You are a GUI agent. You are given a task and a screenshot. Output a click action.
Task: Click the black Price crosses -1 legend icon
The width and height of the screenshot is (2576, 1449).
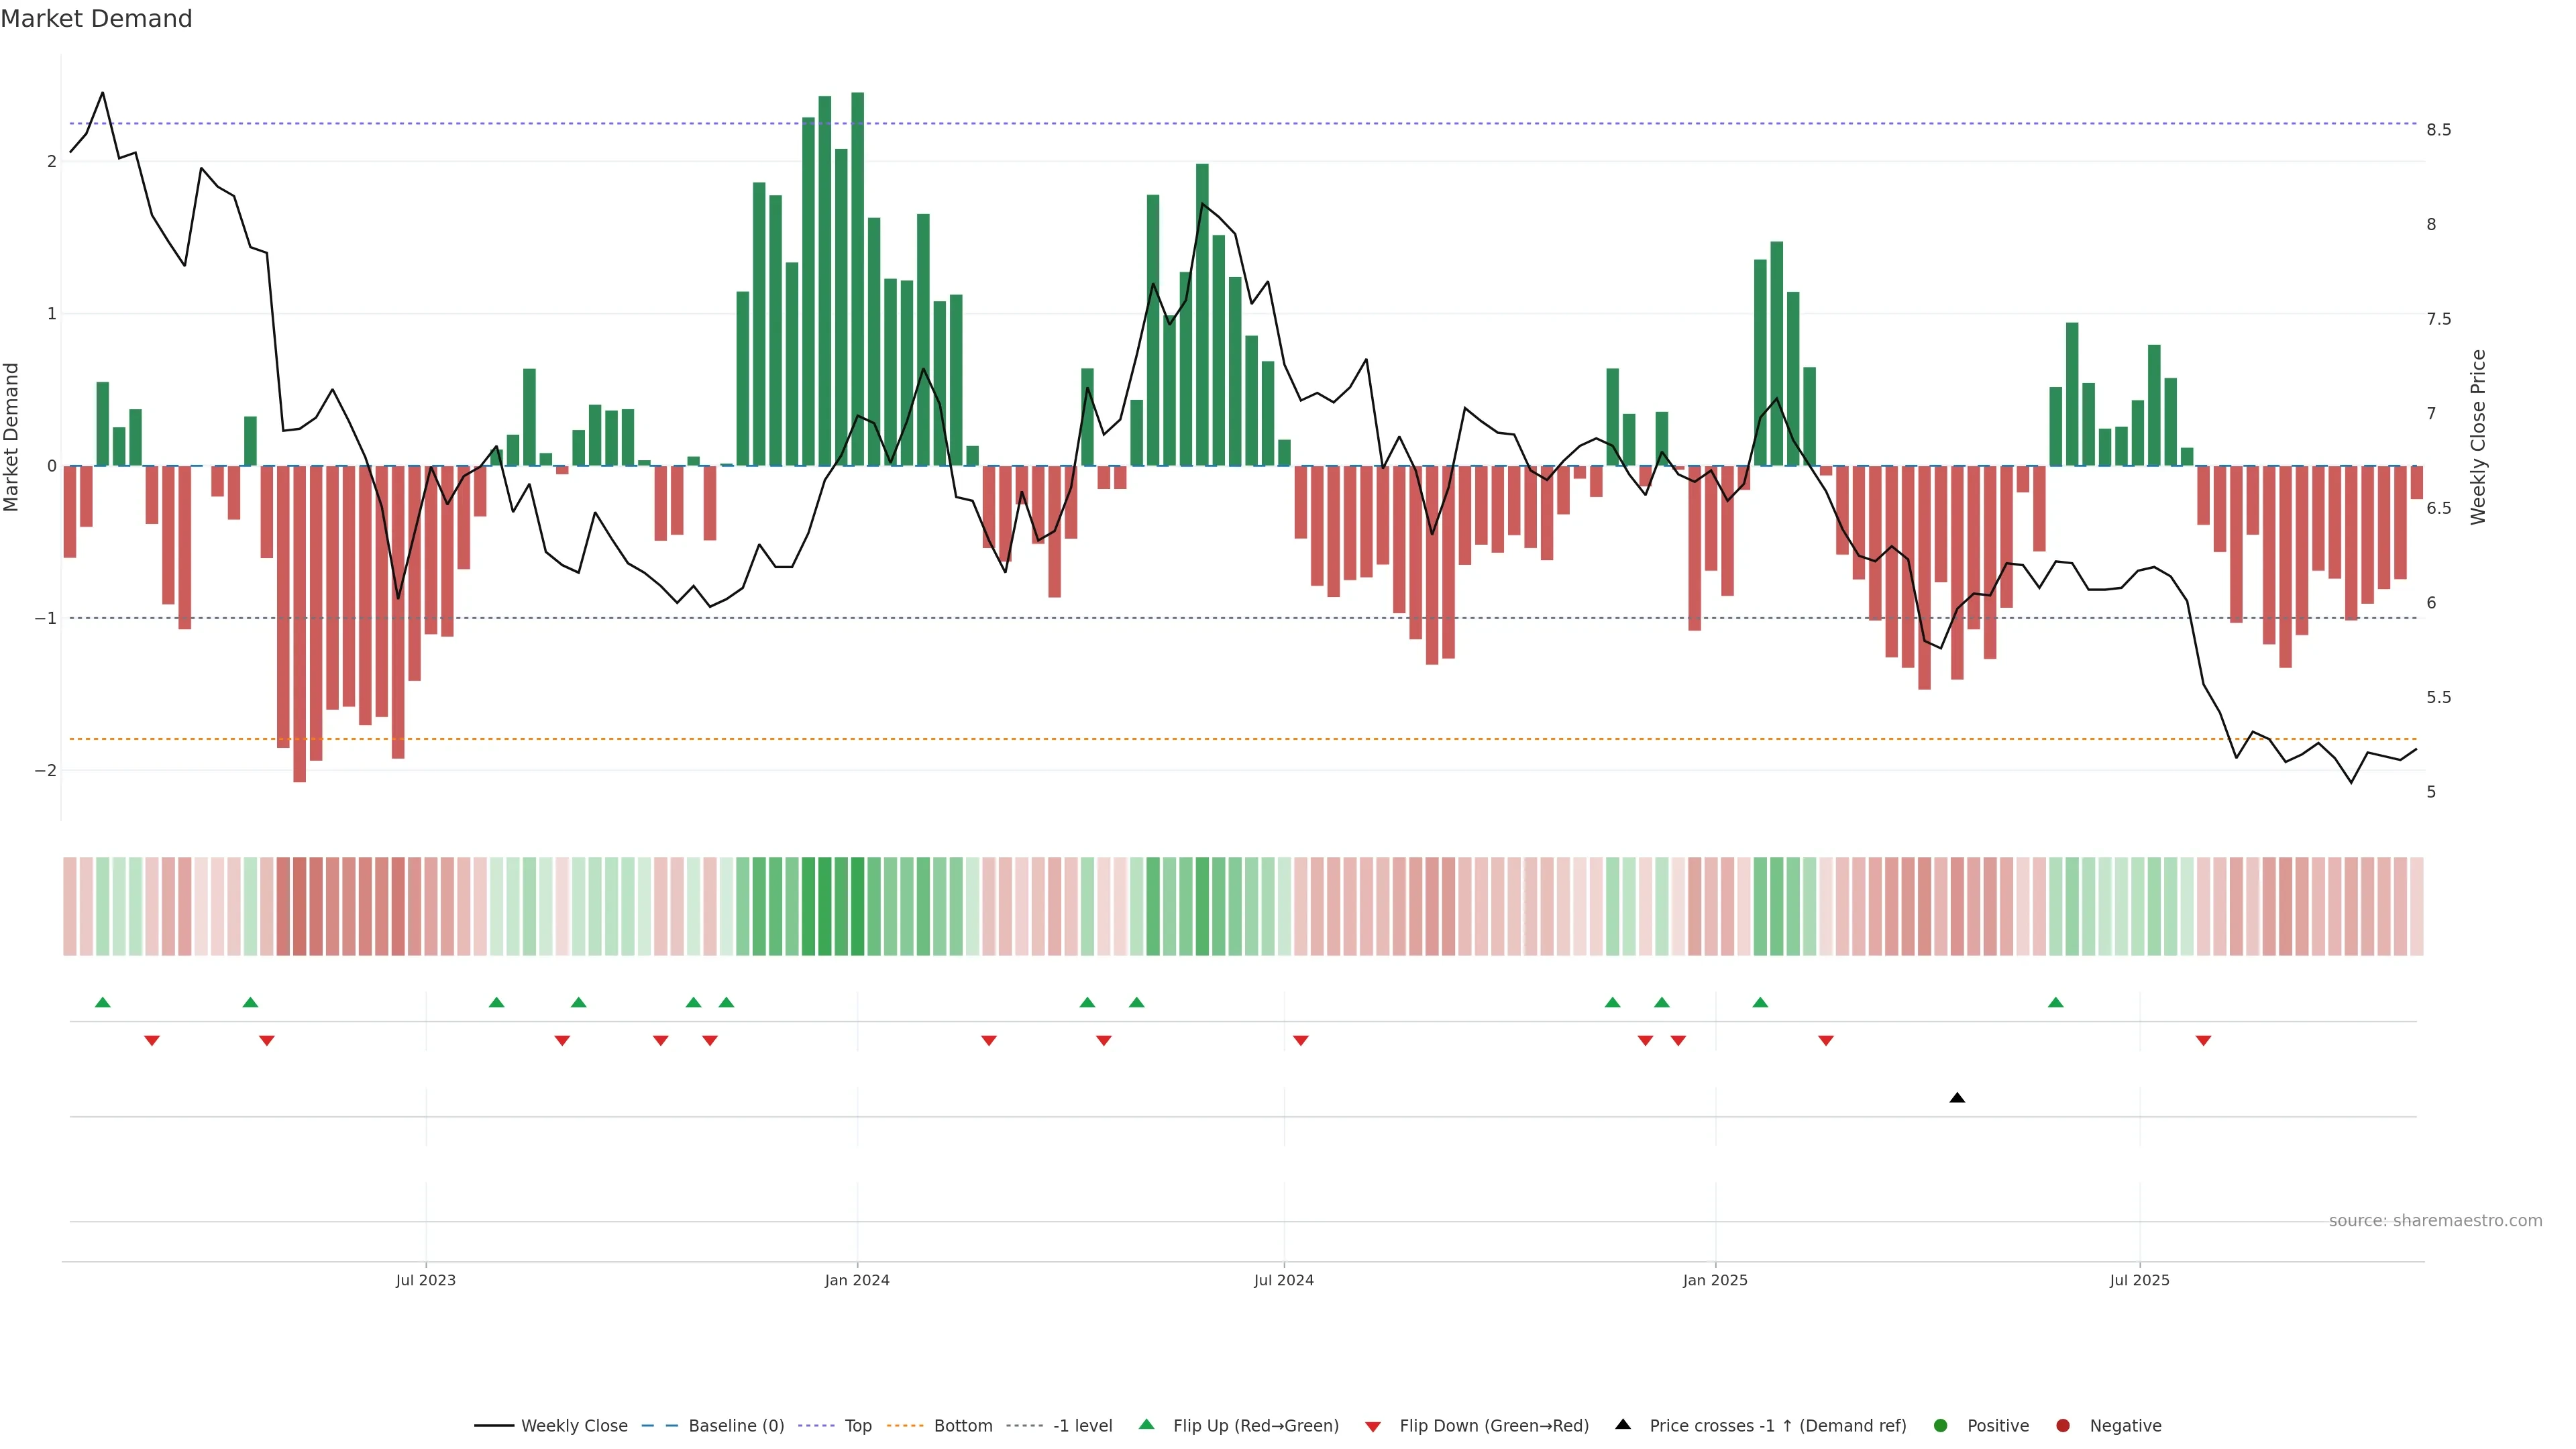point(1623,1425)
